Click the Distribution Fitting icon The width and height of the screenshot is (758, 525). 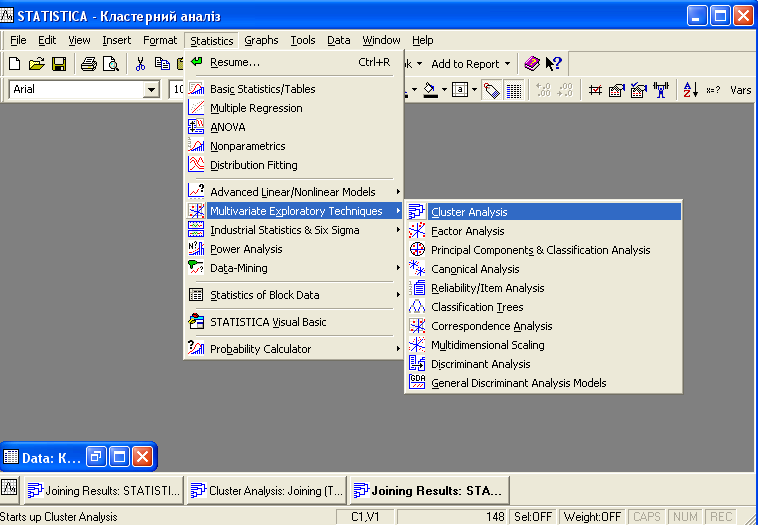pos(196,164)
